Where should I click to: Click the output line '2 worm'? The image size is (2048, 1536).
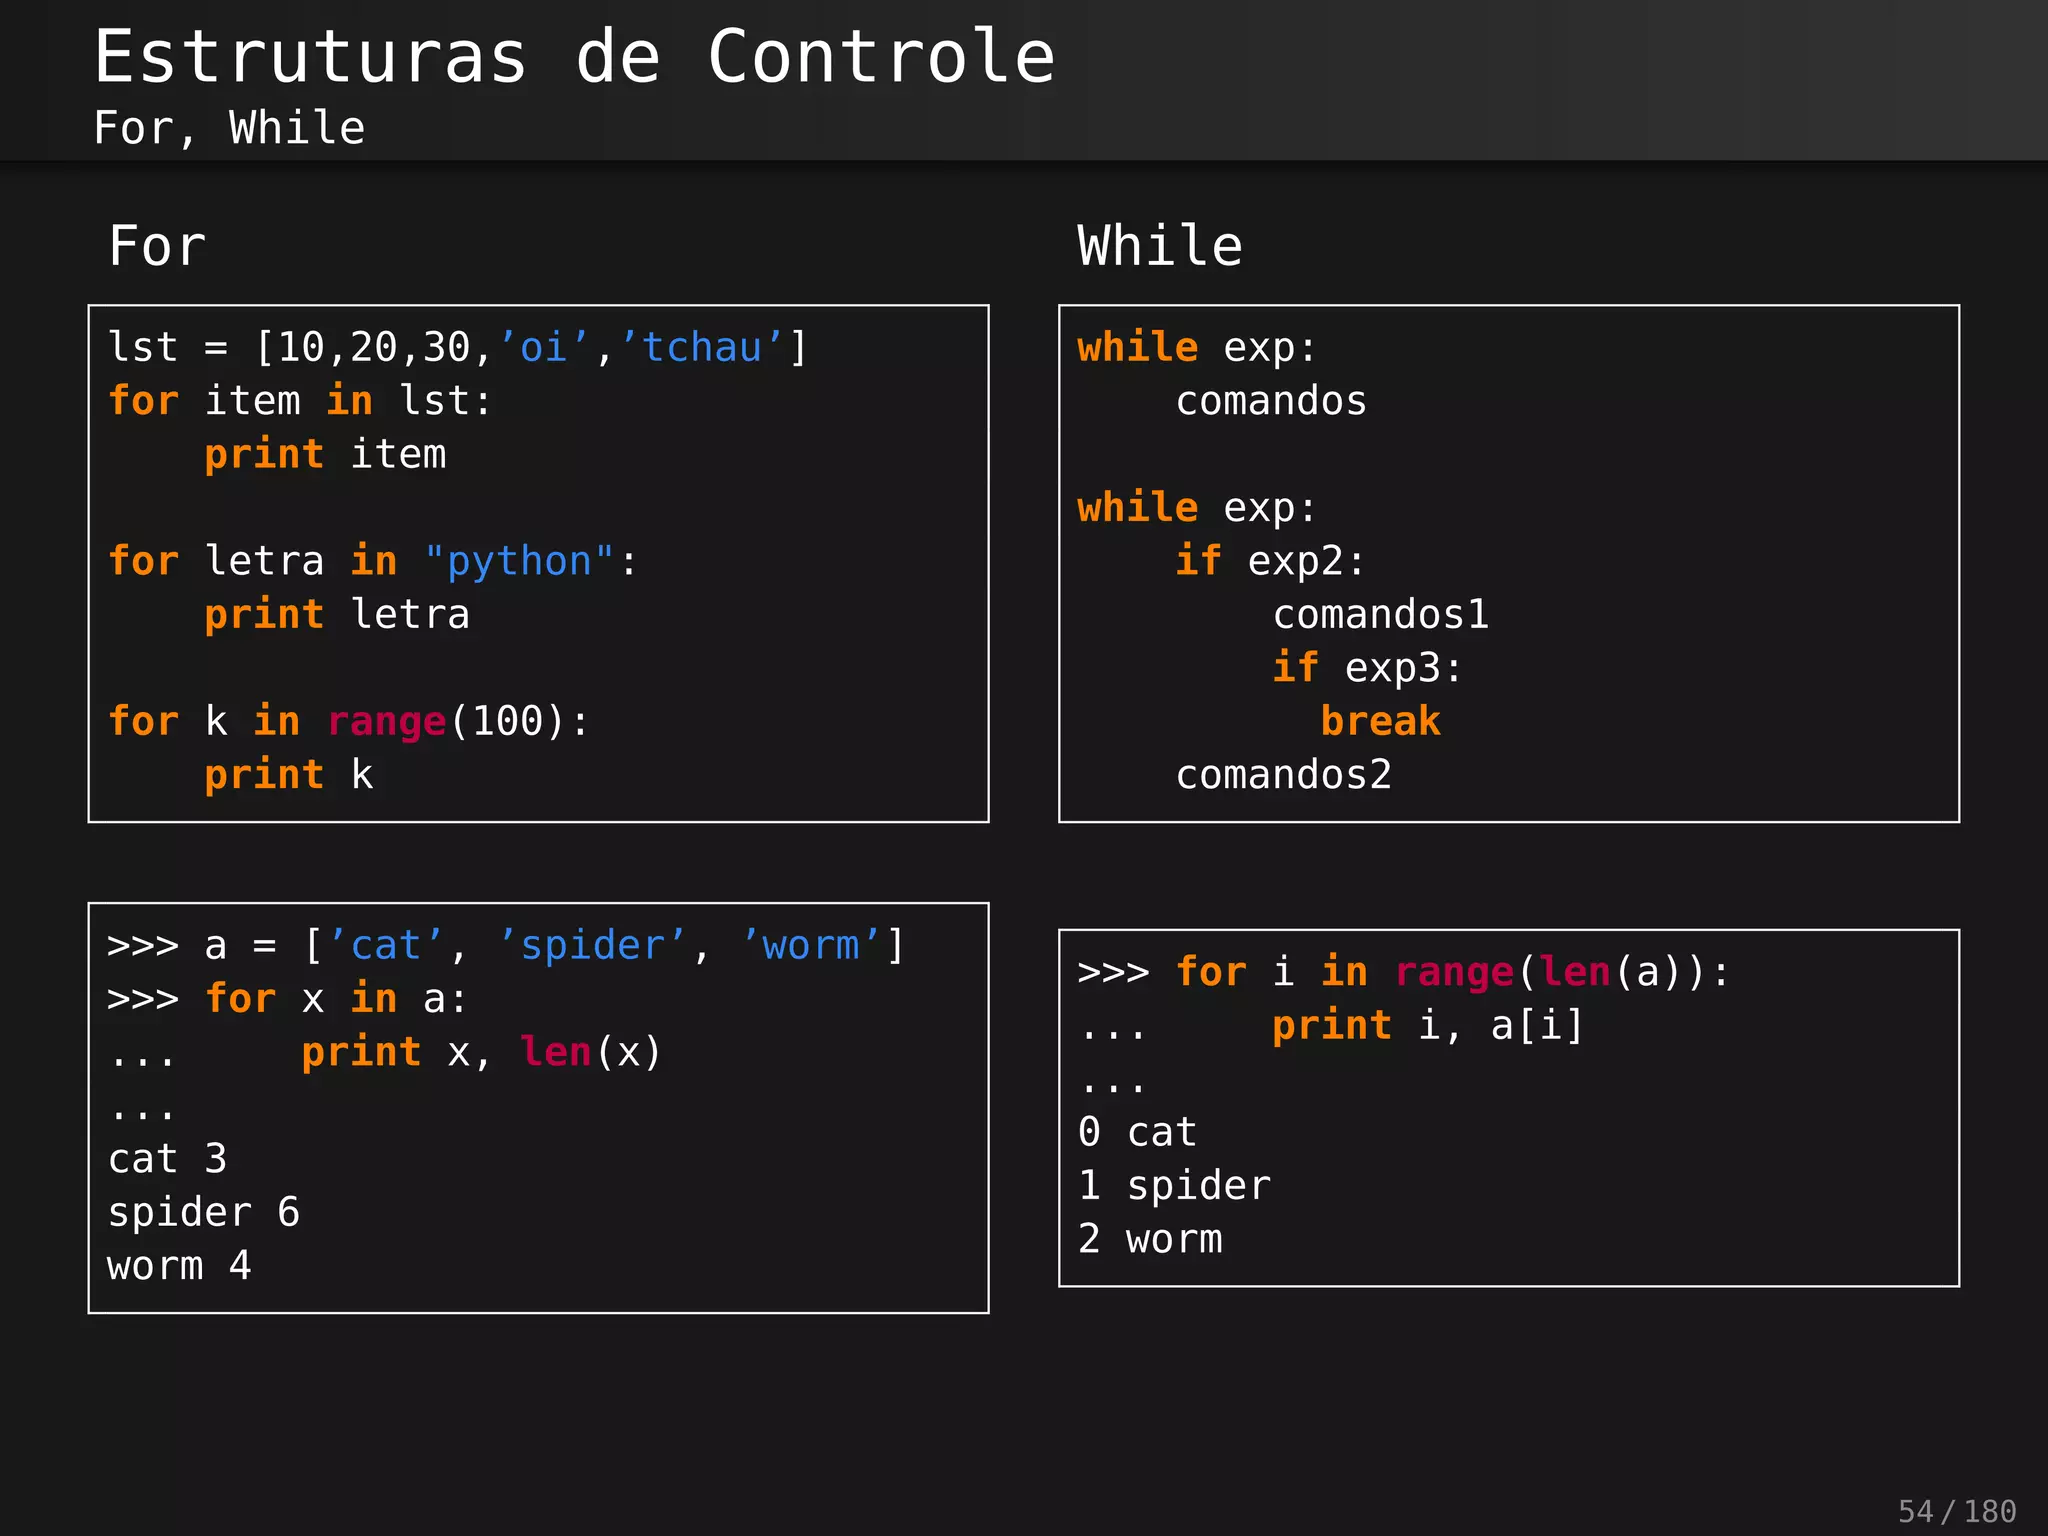[x=1150, y=1239]
